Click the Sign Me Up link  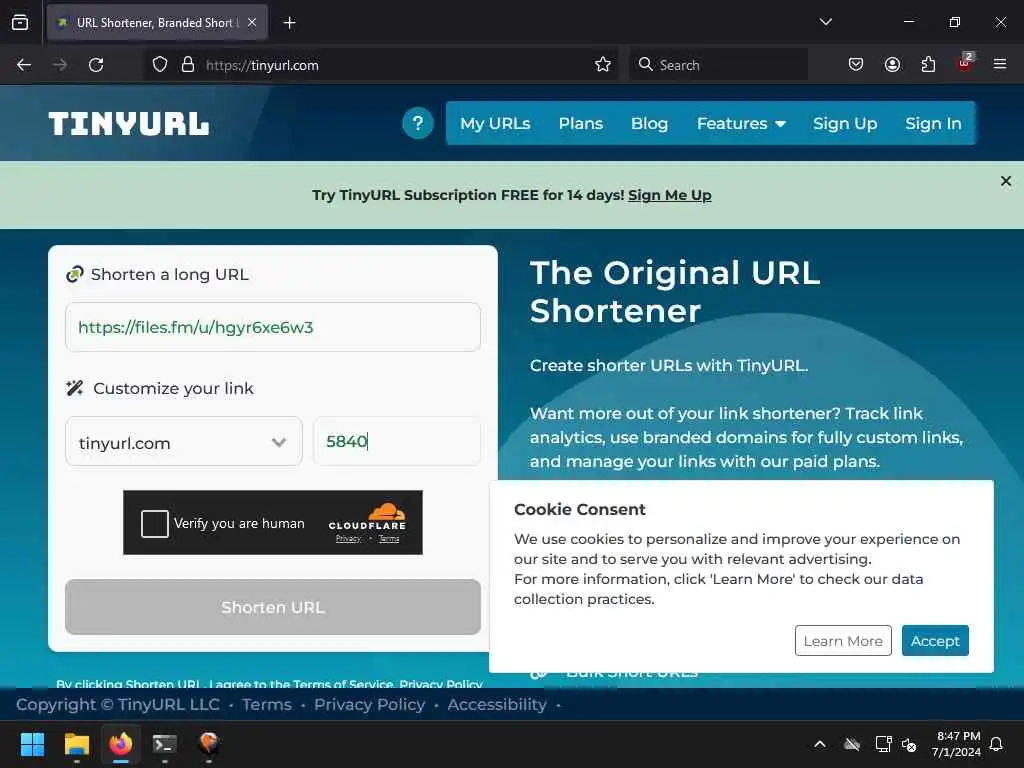click(669, 195)
